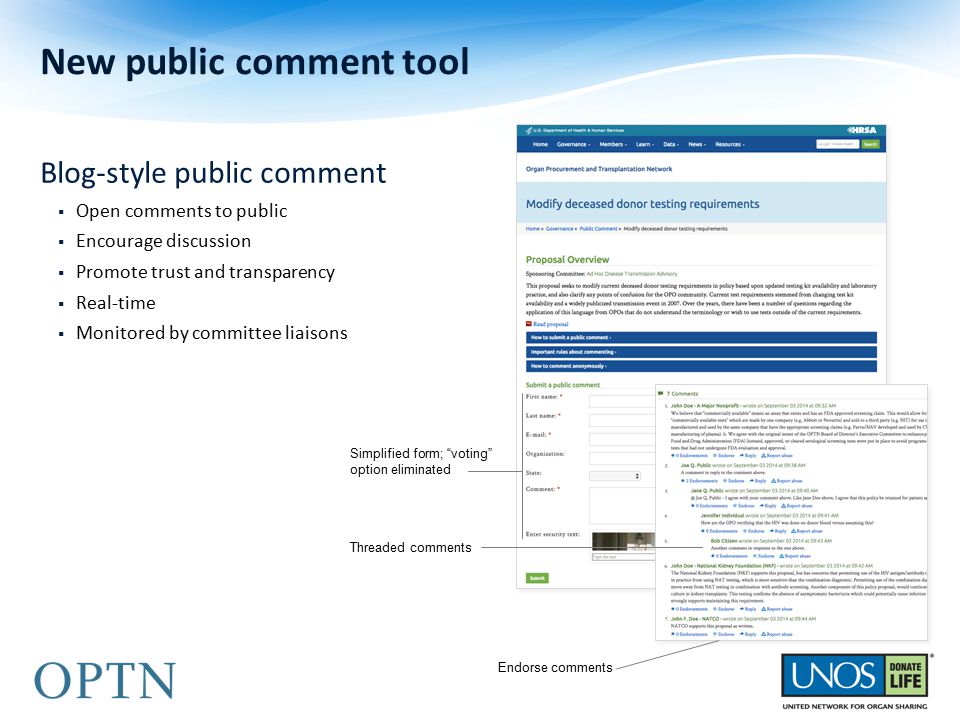The image size is (960, 720).
Task: Endorse John Doe - A Major Nonprofit comment
Action: click(724, 456)
